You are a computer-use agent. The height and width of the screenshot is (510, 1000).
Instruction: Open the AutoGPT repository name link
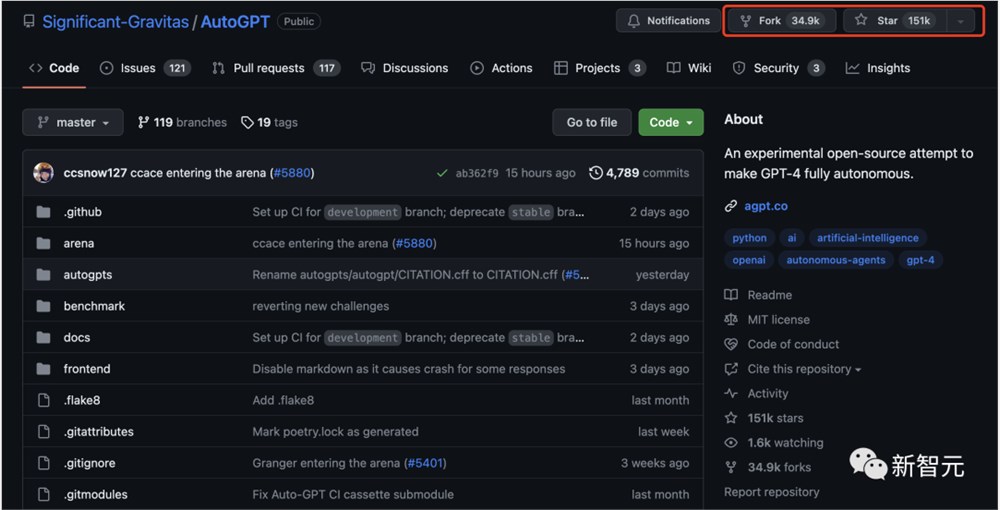tap(235, 22)
